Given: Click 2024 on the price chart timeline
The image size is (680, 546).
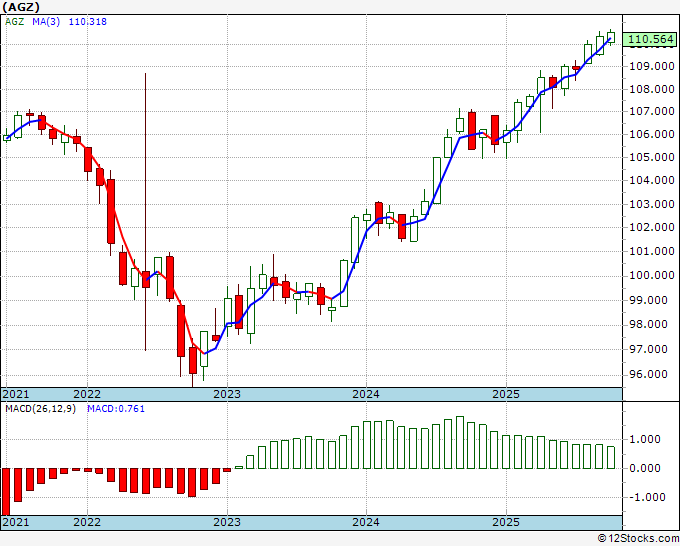Looking at the screenshot, I should point(366,394).
